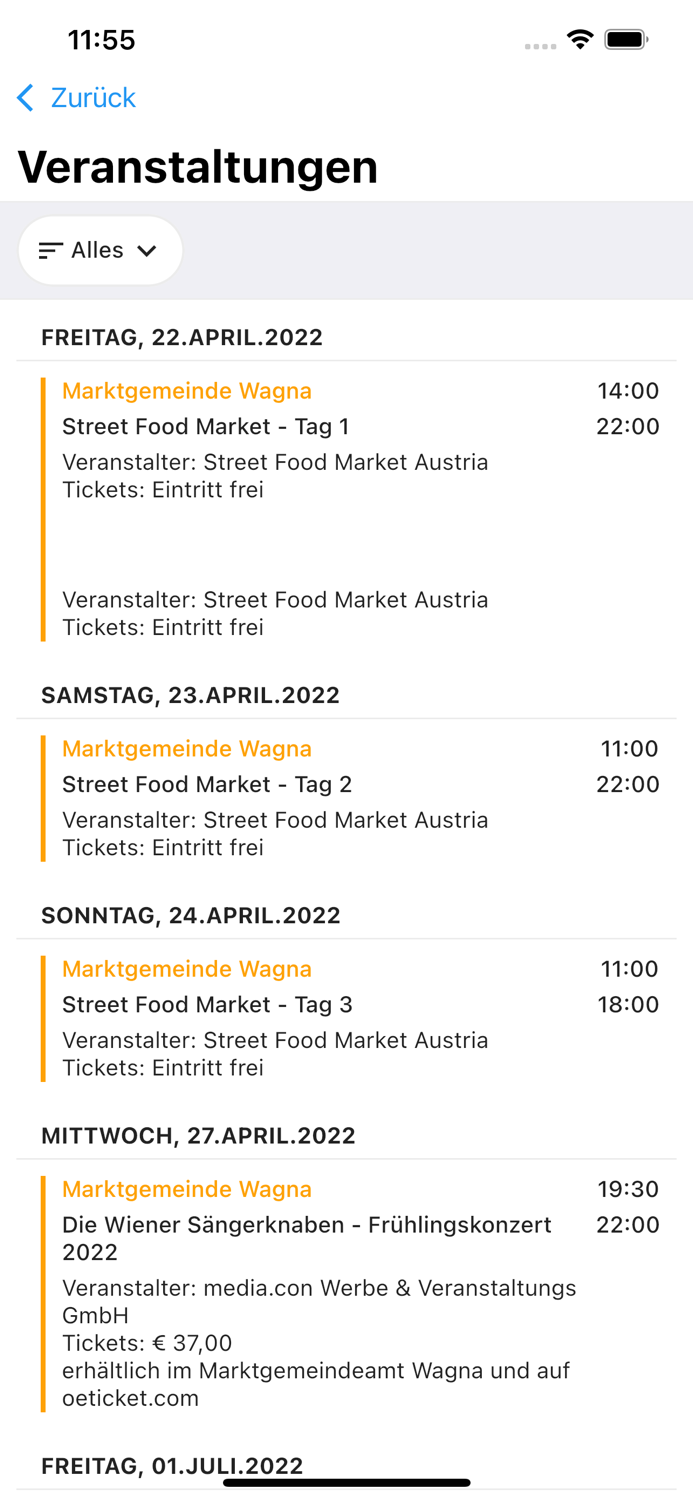Tap the back chevron icon beside Zurück

(24, 98)
